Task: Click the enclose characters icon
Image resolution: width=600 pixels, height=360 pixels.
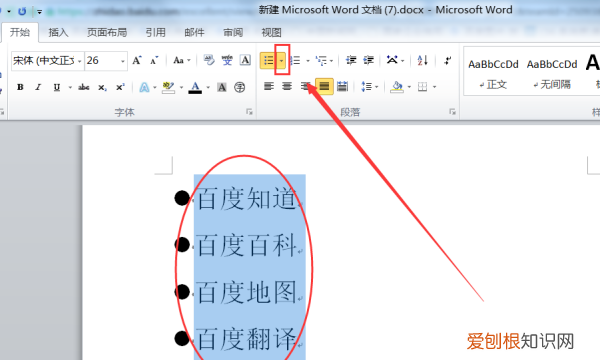Action: [x=240, y=87]
